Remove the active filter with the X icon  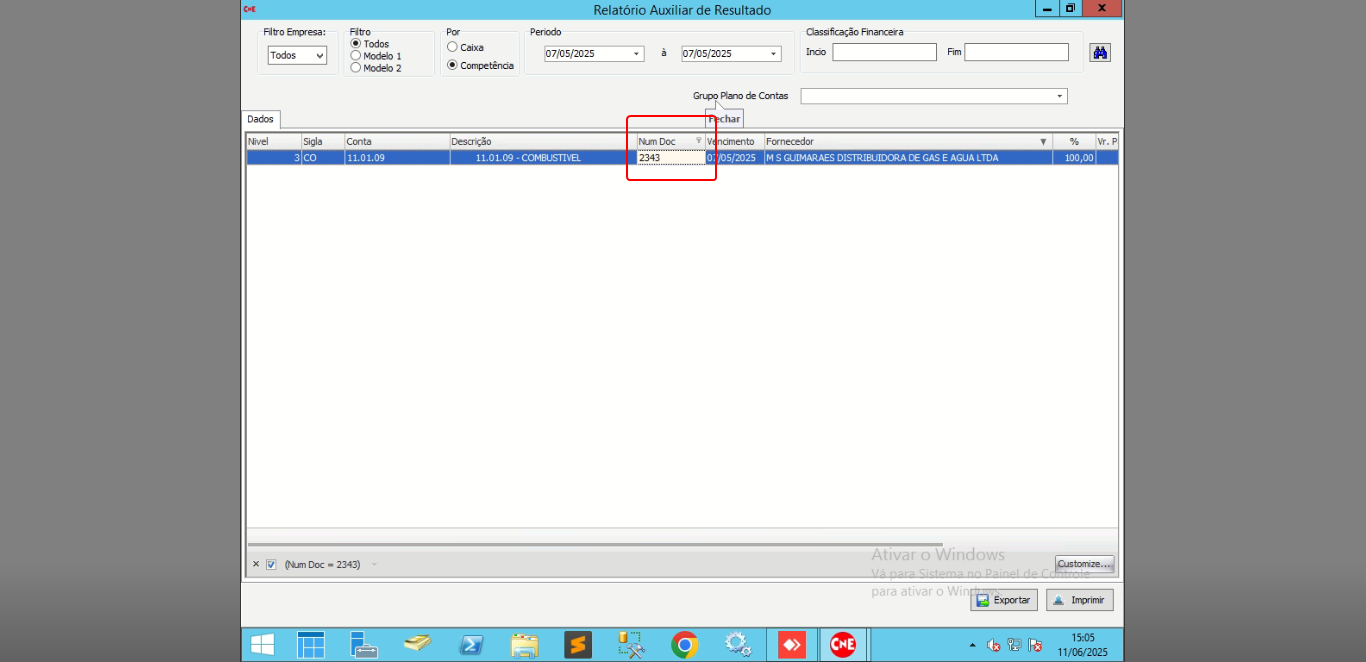[x=256, y=564]
